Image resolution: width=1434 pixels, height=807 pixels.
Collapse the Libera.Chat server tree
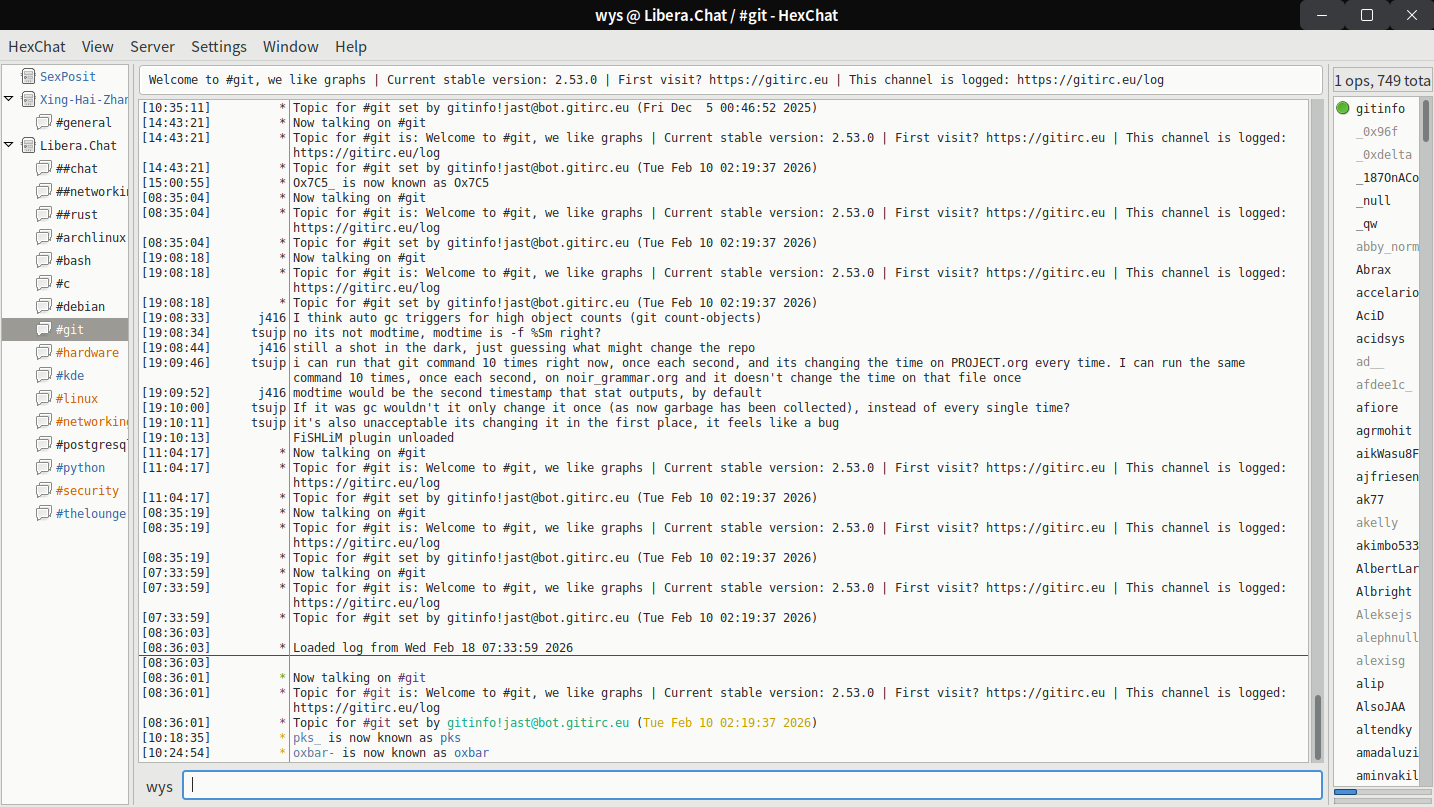(x=9, y=145)
